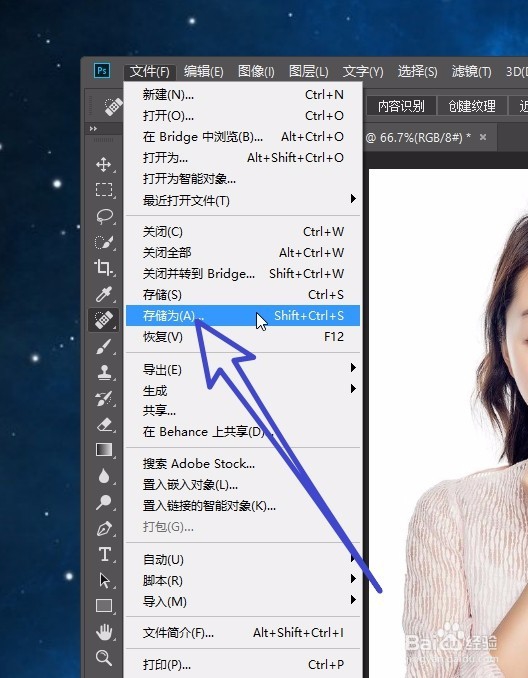Choose 恢复(V) menu entry

tap(243, 336)
